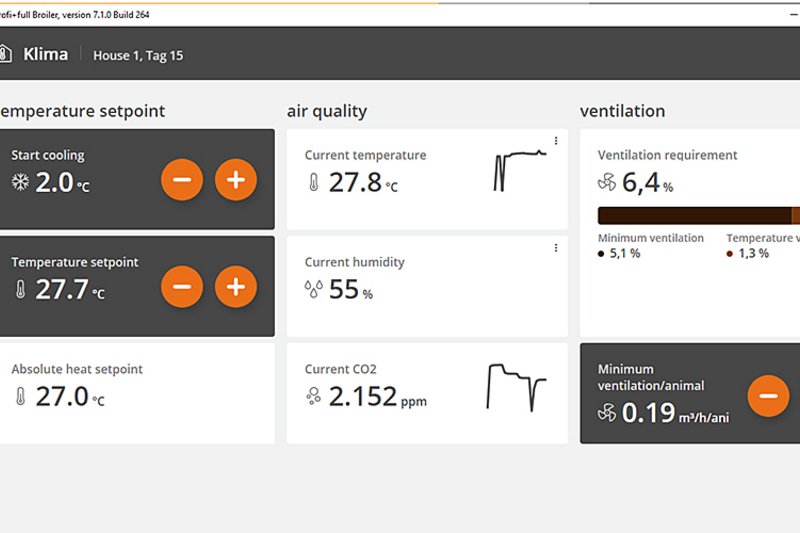The width and height of the screenshot is (800, 533).
Task: Decrease the Start cooling value
Action: 182,181
